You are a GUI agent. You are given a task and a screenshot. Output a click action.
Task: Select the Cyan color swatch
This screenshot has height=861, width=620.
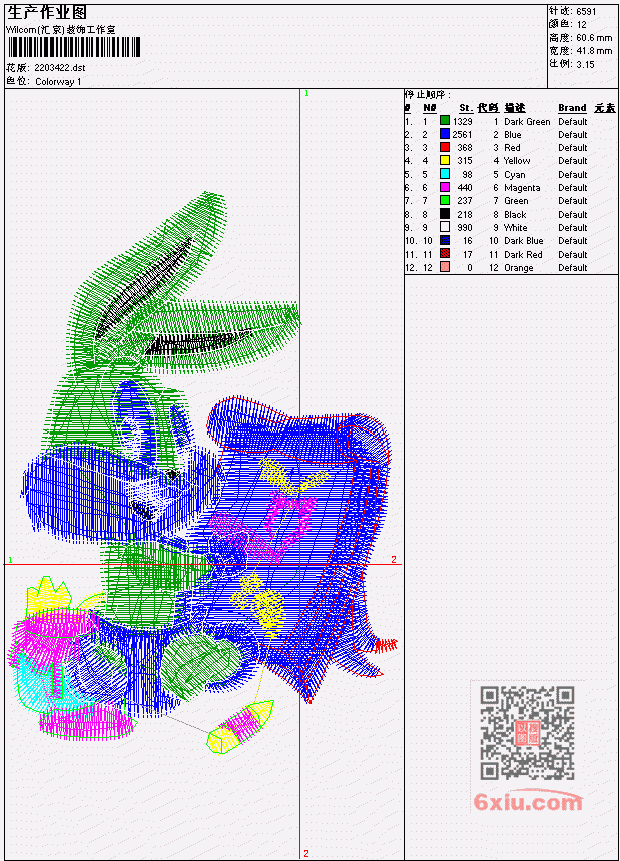[445, 174]
